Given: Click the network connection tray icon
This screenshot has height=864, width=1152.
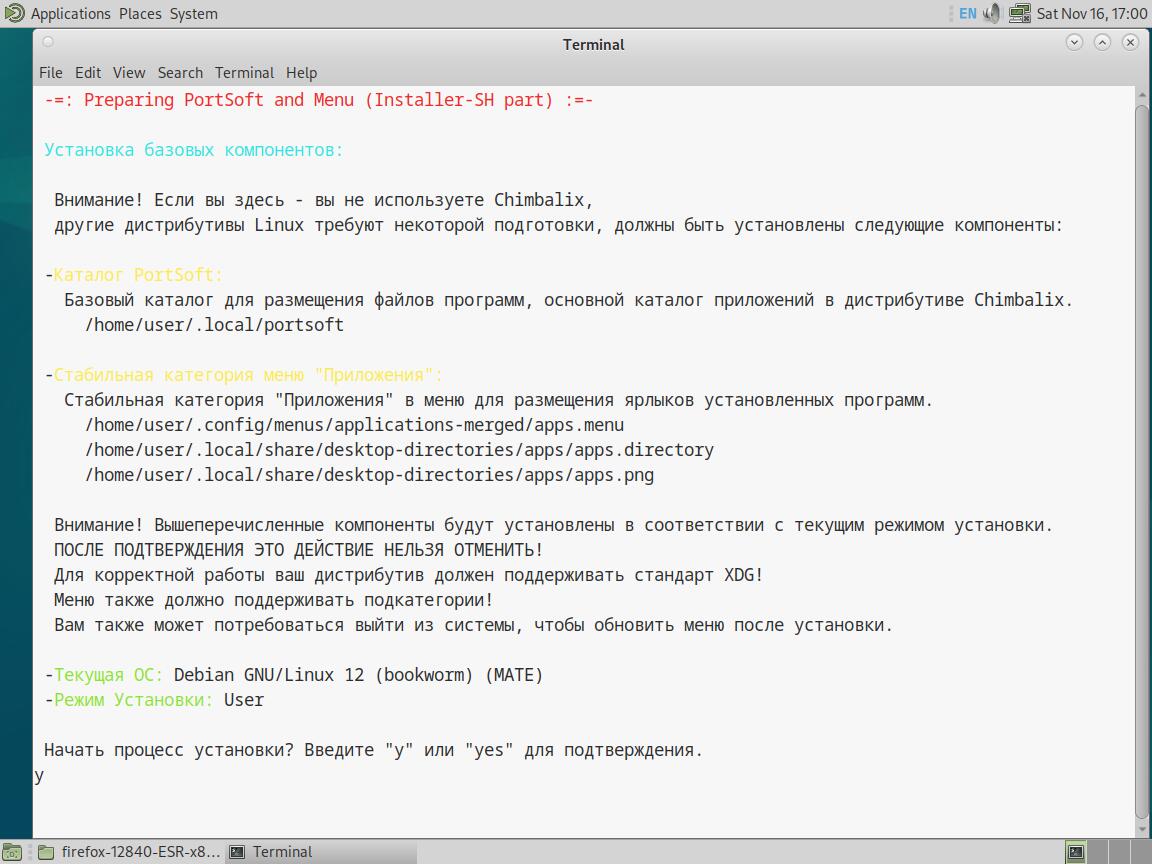Looking at the screenshot, I should click(x=1019, y=13).
